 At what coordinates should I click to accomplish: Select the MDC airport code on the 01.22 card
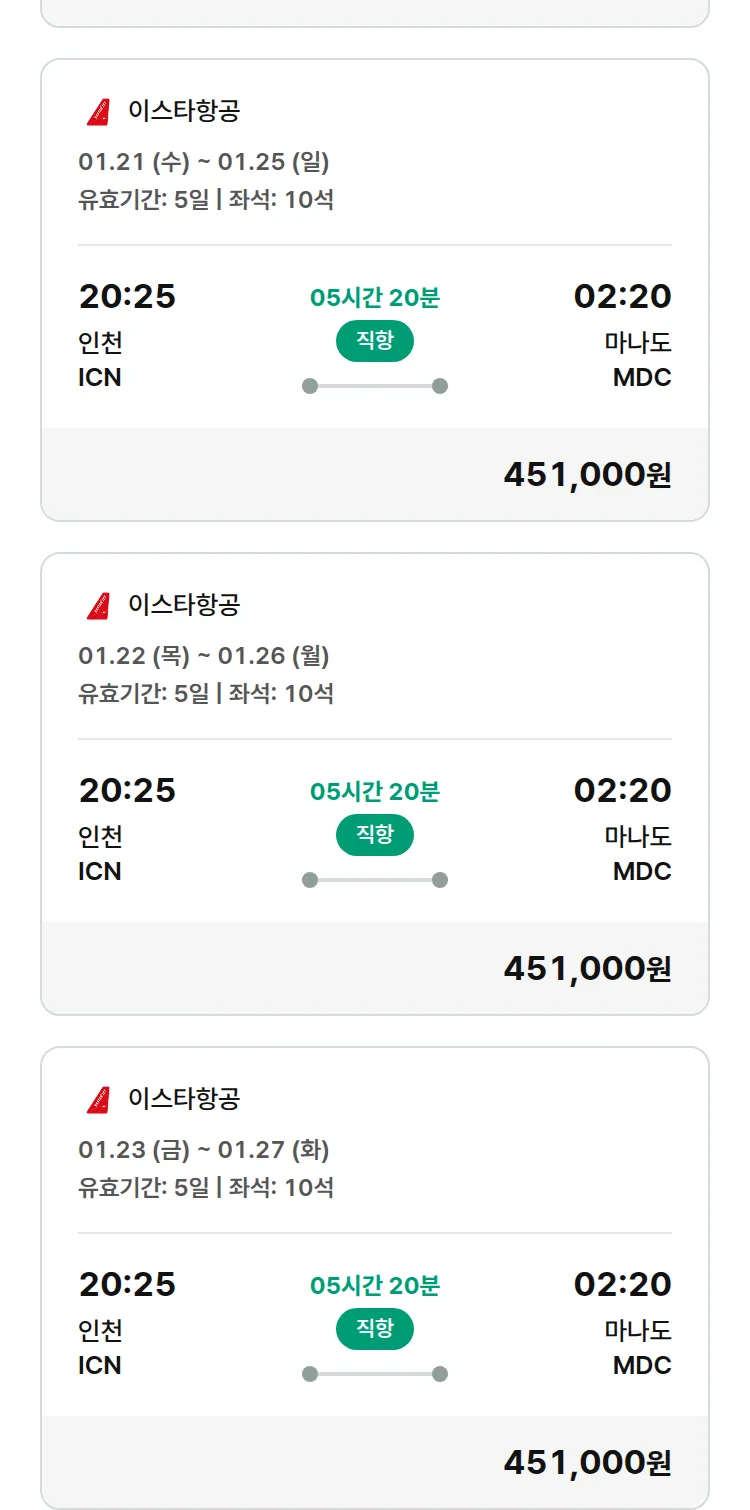click(x=642, y=872)
